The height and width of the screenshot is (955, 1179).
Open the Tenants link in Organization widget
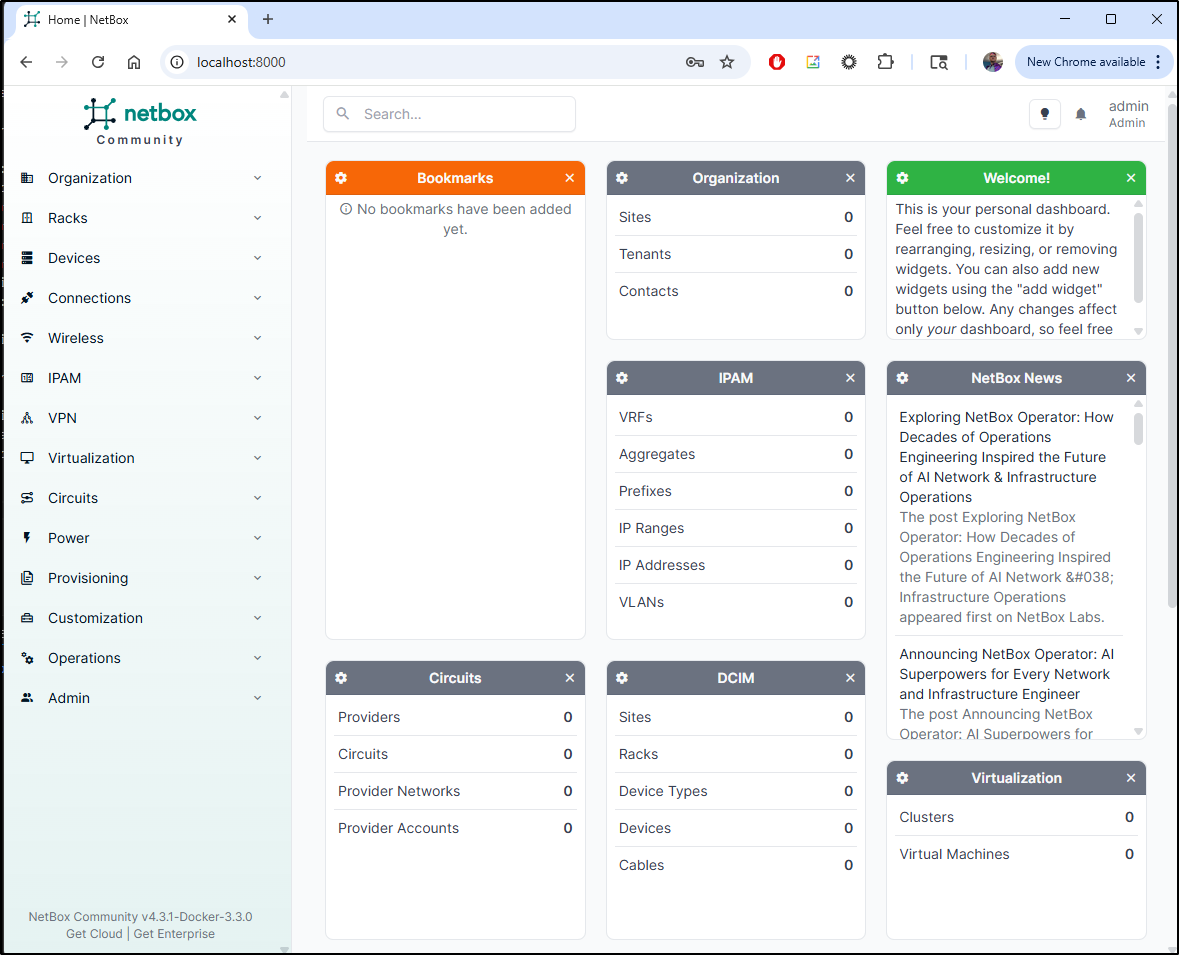(x=644, y=254)
